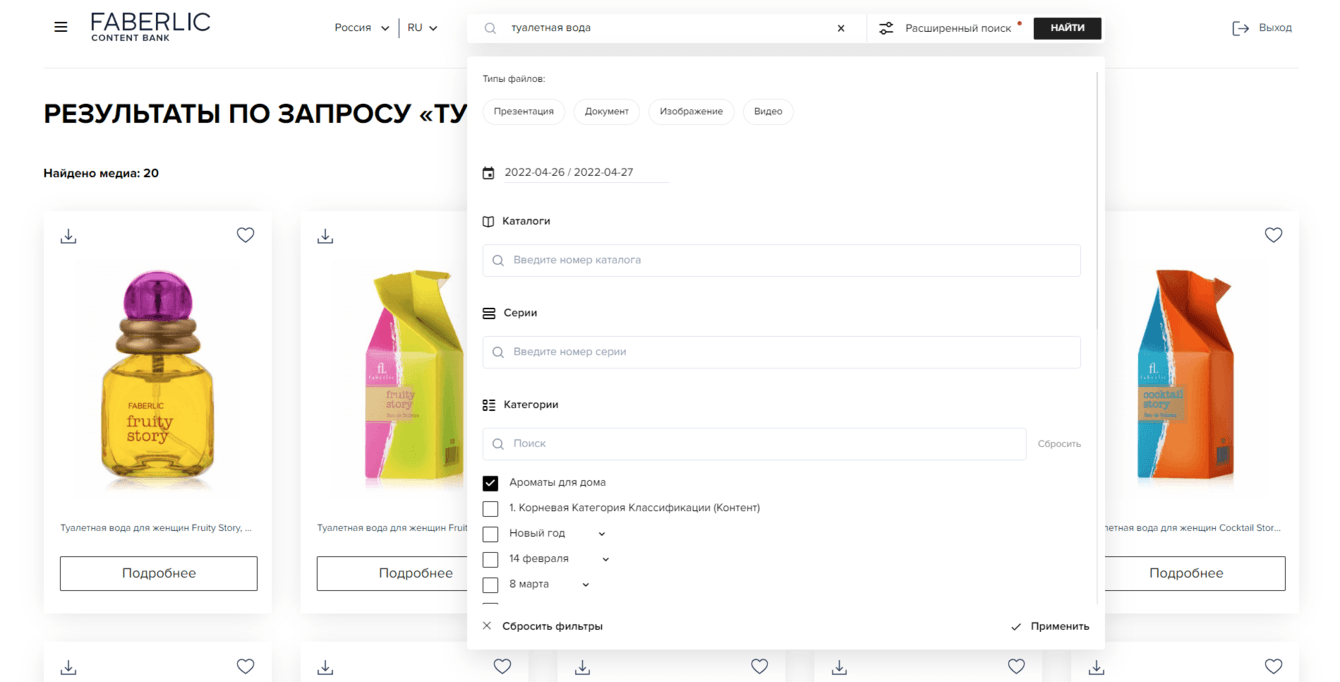Click the magnifier icon in the catalog number field

tap(498, 260)
